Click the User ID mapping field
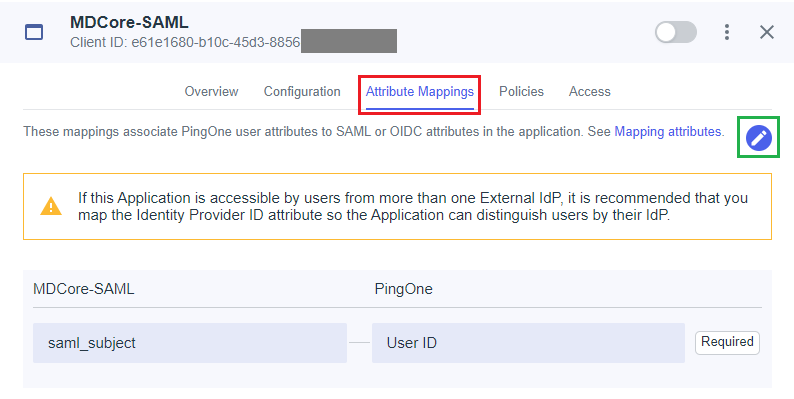The height and width of the screenshot is (399, 794). point(528,343)
